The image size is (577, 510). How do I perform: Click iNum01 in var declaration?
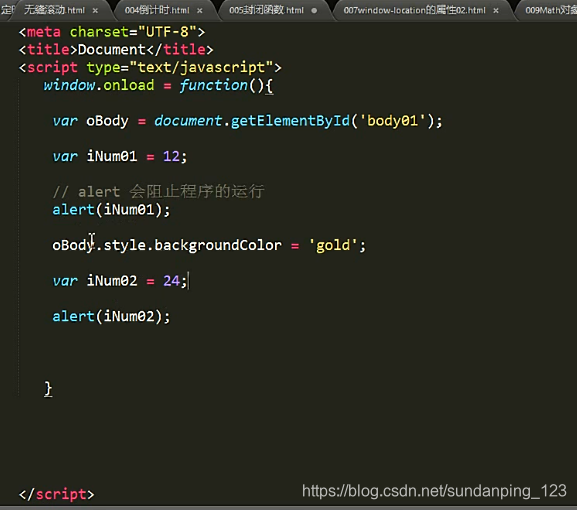111,156
